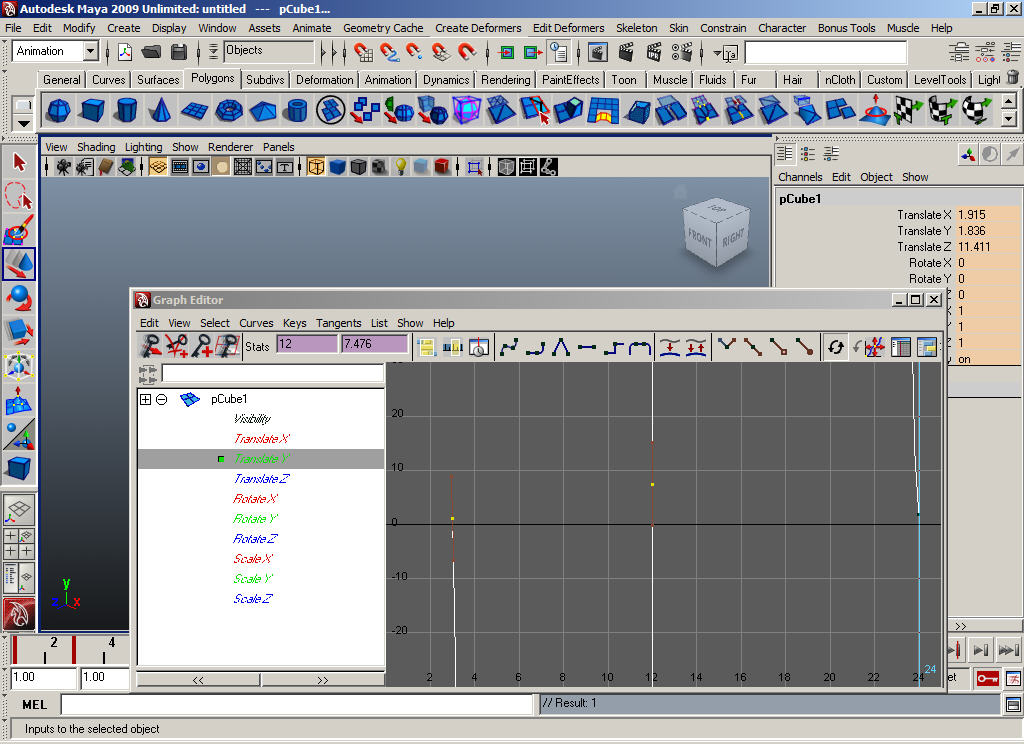Click the Flat tangents icon in Graph Editor
The width and height of the screenshot is (1024, 744).
[587, 347]
